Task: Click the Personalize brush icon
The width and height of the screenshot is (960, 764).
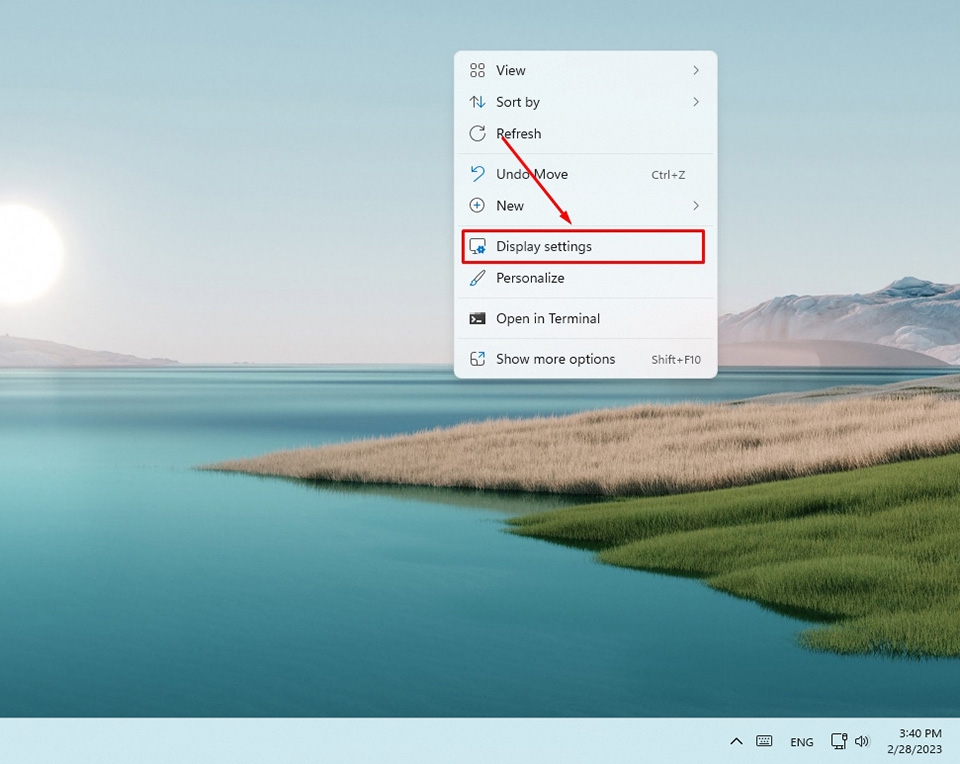Action: pos(478,278)
